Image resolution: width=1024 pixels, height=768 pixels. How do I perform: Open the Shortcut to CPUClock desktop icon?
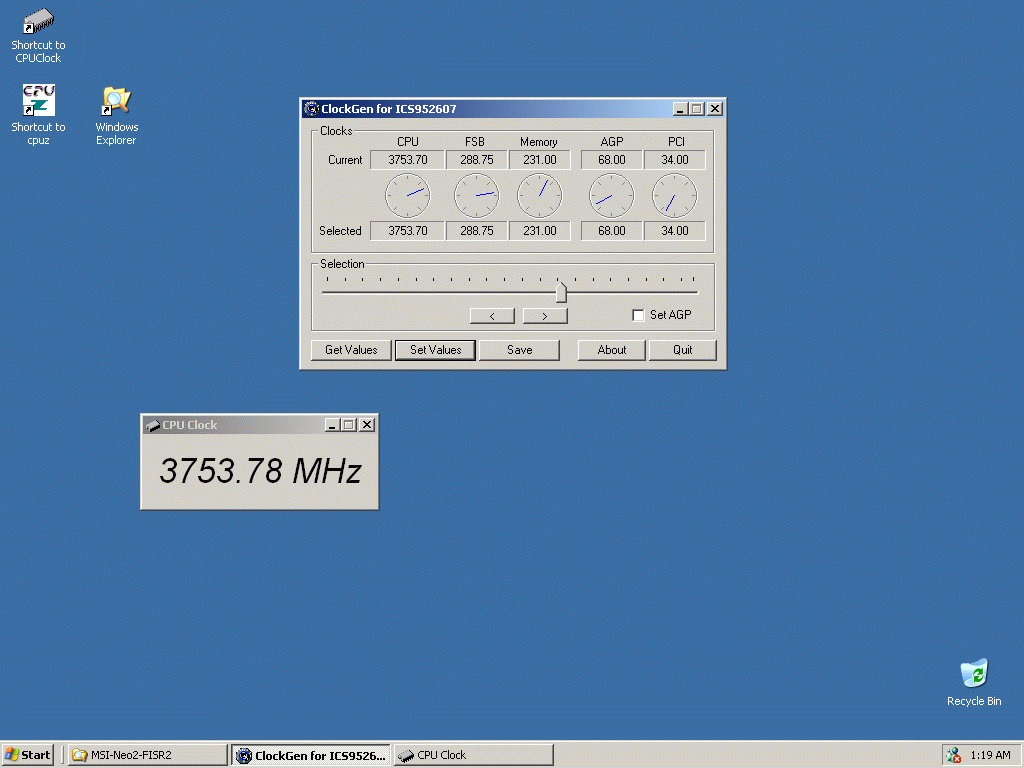pos(38,35)
